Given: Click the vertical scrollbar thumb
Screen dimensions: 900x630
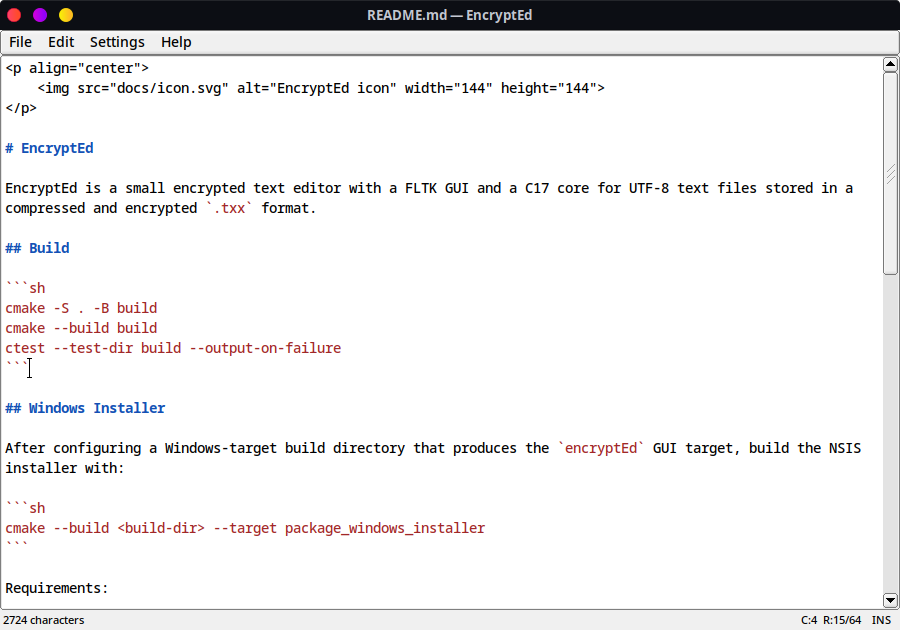Looking at the screenshot, I should click(x=890, y=173).
